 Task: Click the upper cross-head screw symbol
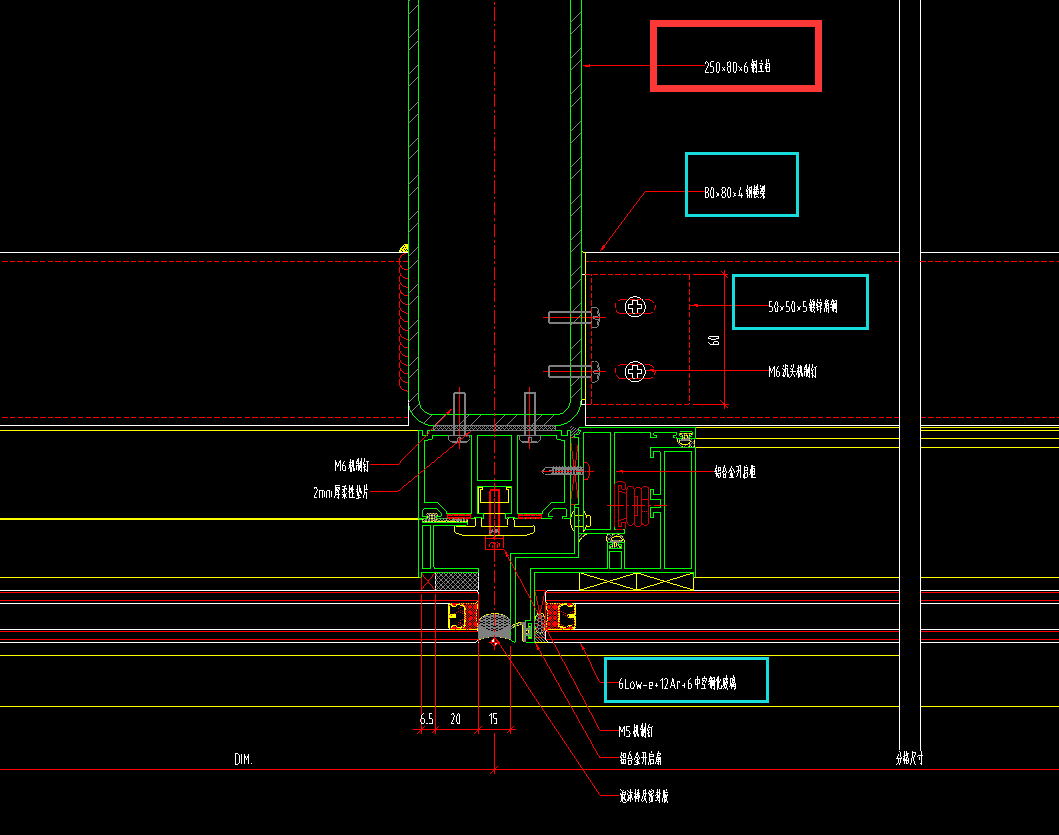point(635,307)
